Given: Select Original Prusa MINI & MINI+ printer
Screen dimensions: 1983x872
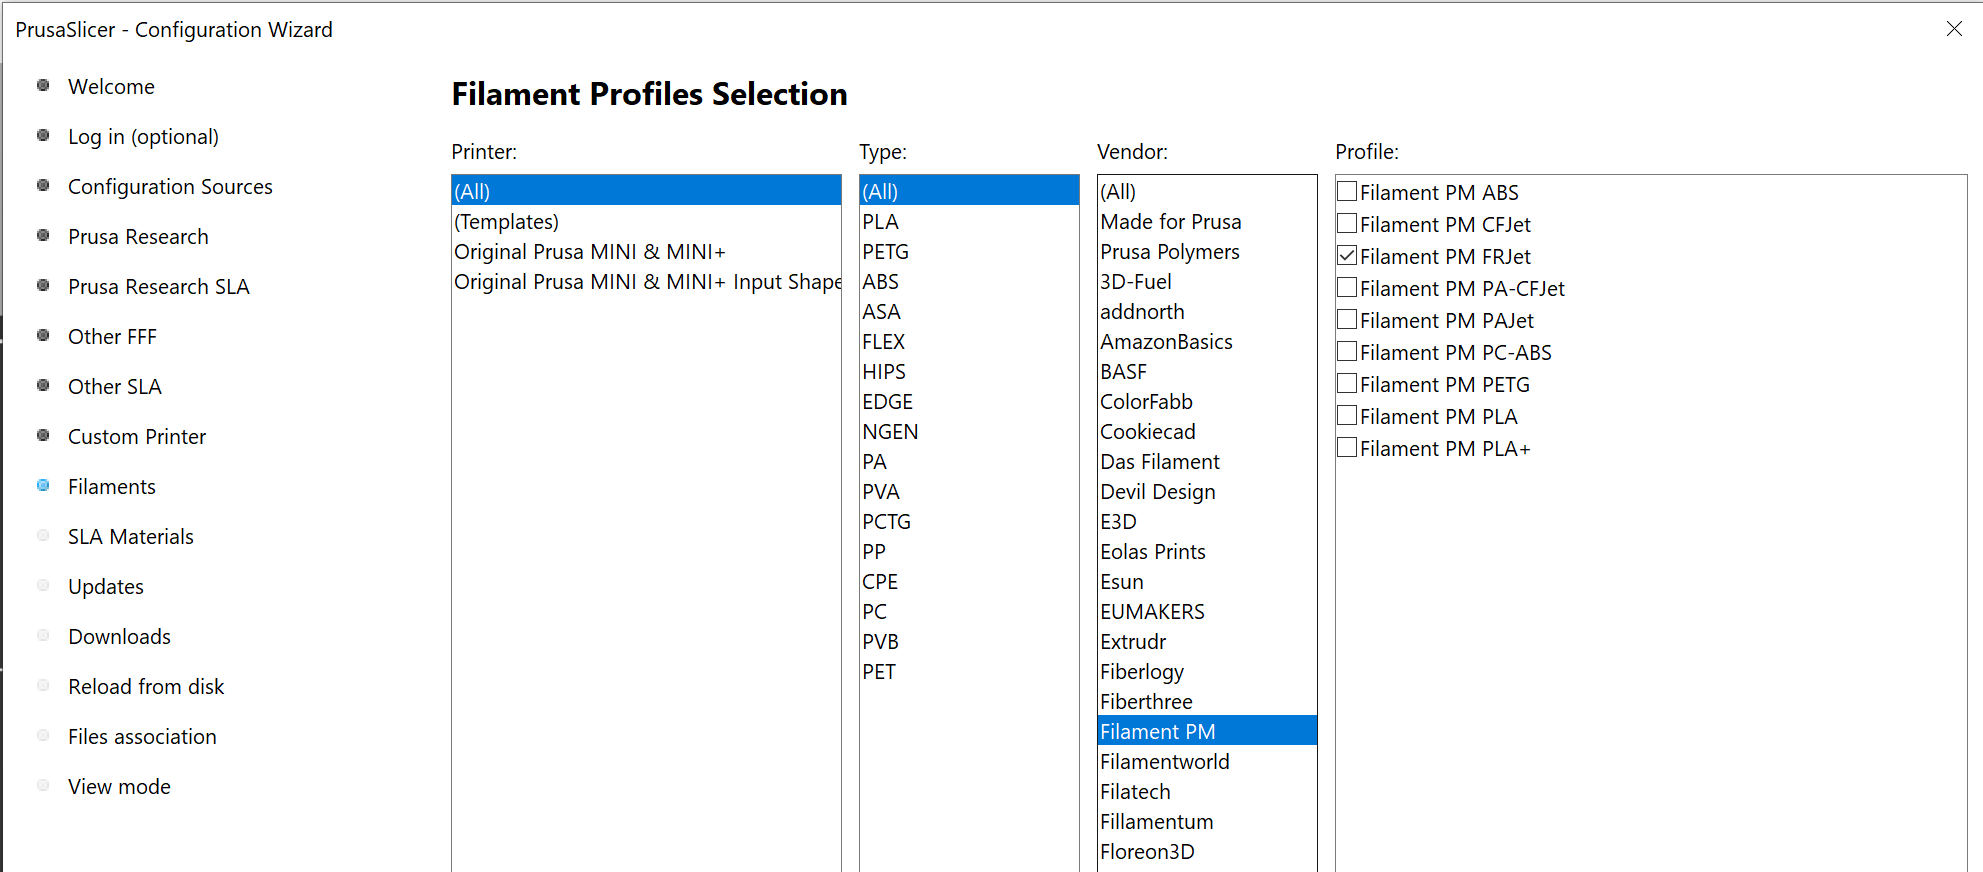Looking at the screenshot, I should pos(646,251).
